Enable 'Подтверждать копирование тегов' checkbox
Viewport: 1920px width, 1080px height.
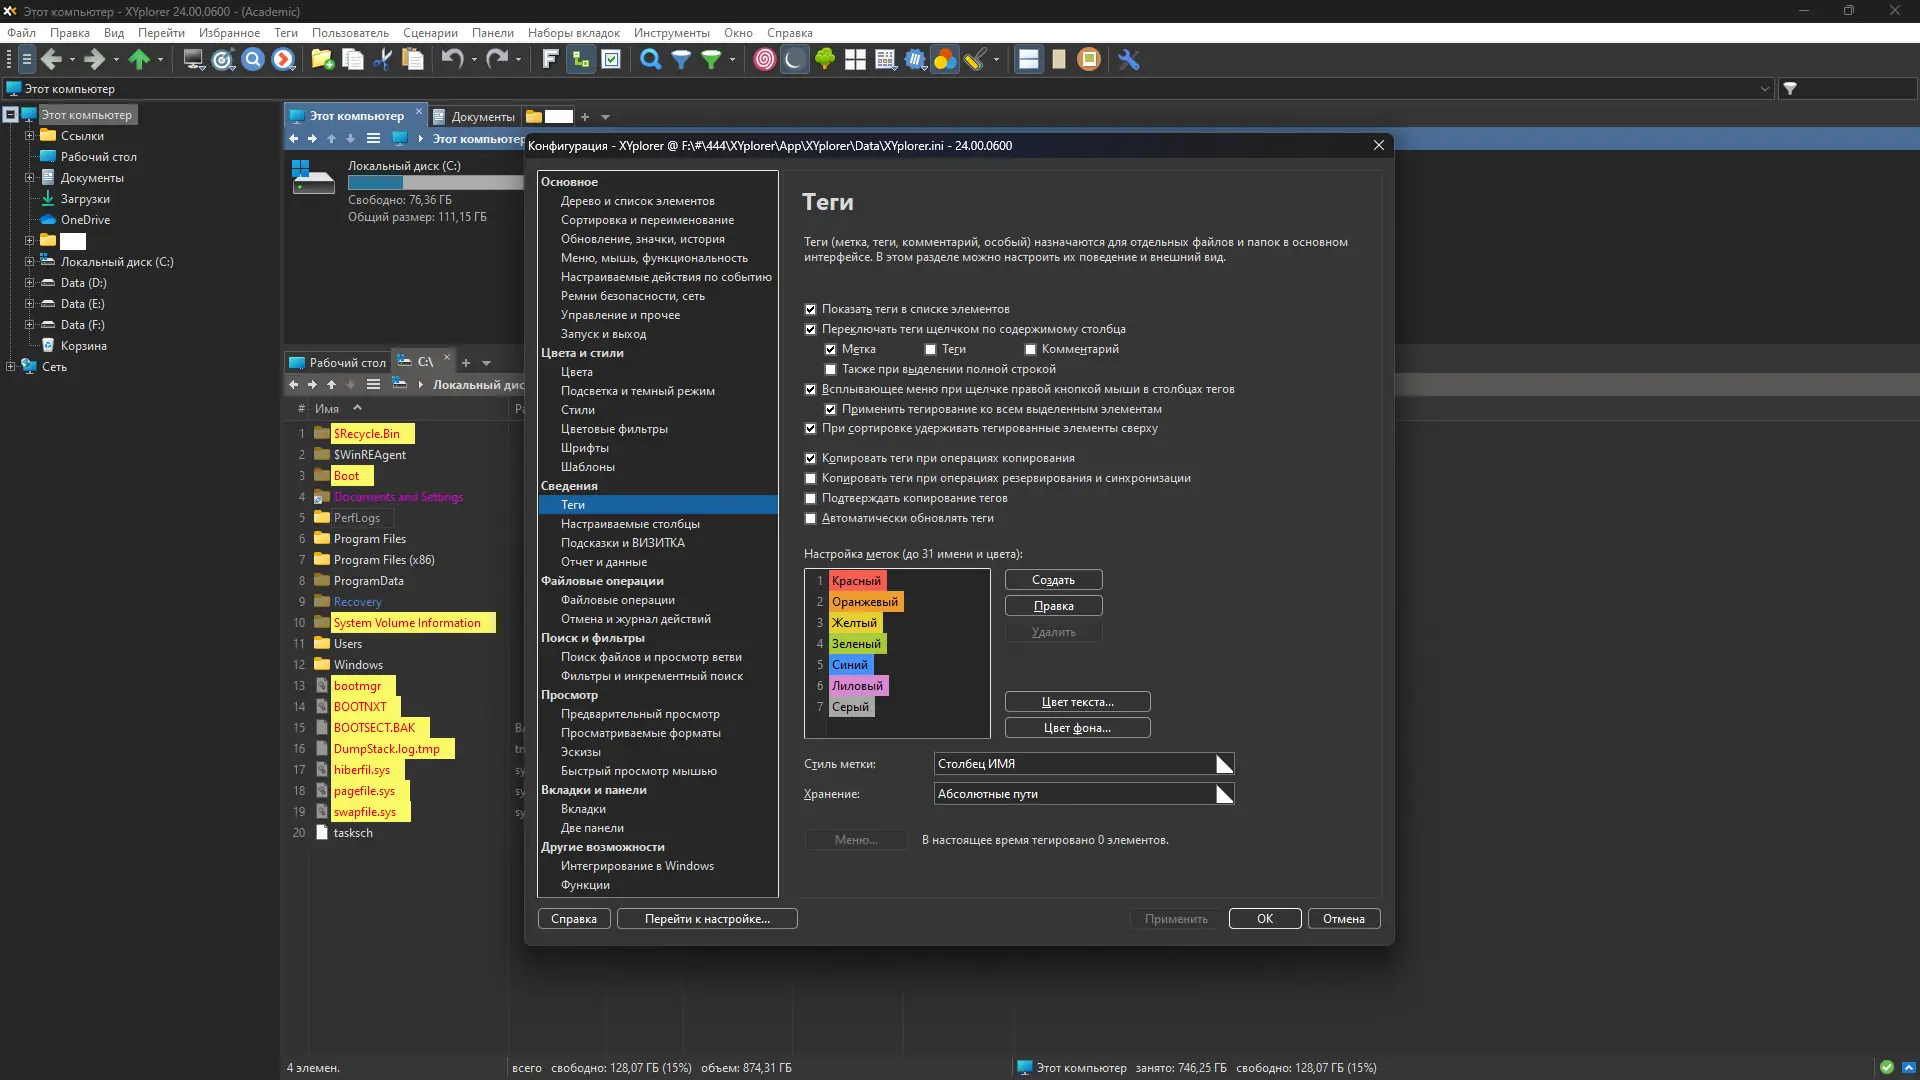click(x=811, y=498)
